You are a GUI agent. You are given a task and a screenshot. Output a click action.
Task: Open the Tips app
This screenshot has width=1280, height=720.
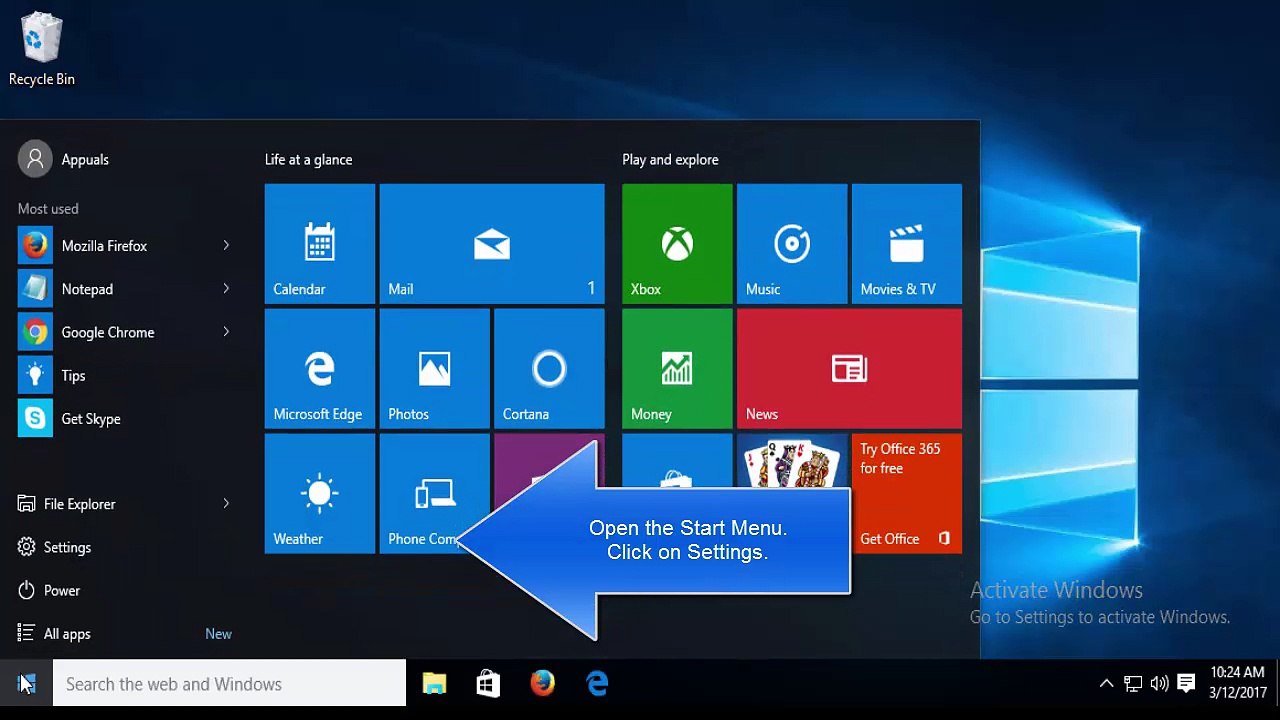125,376
